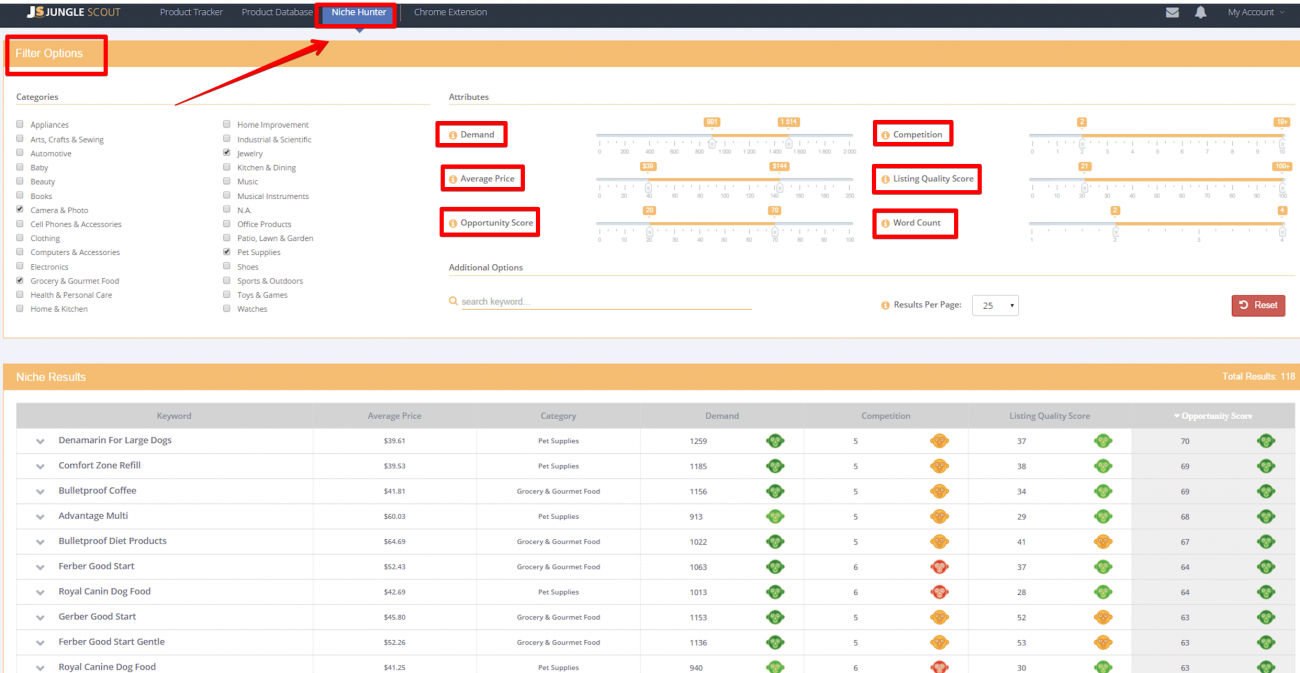Screen dimensions: 1300x673
Task: Open the My Account menu
Action: coord(1254,12)
